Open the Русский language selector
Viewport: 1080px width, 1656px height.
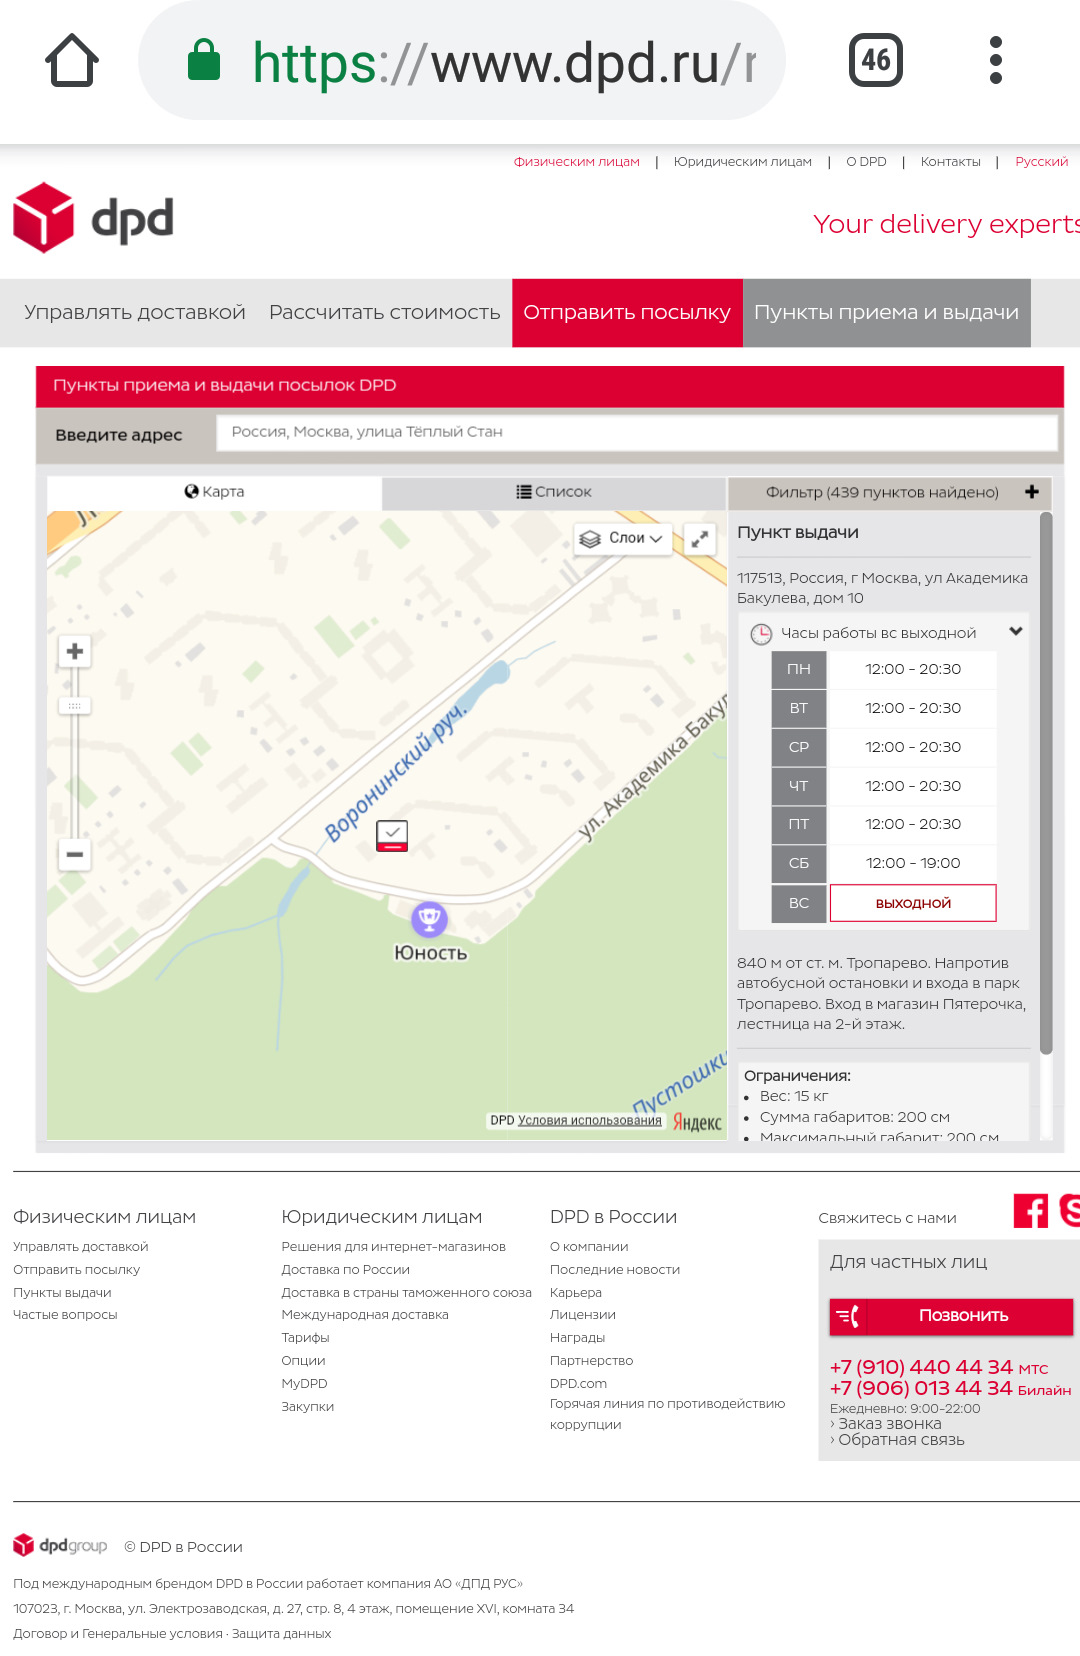(x=1041, y=162)
